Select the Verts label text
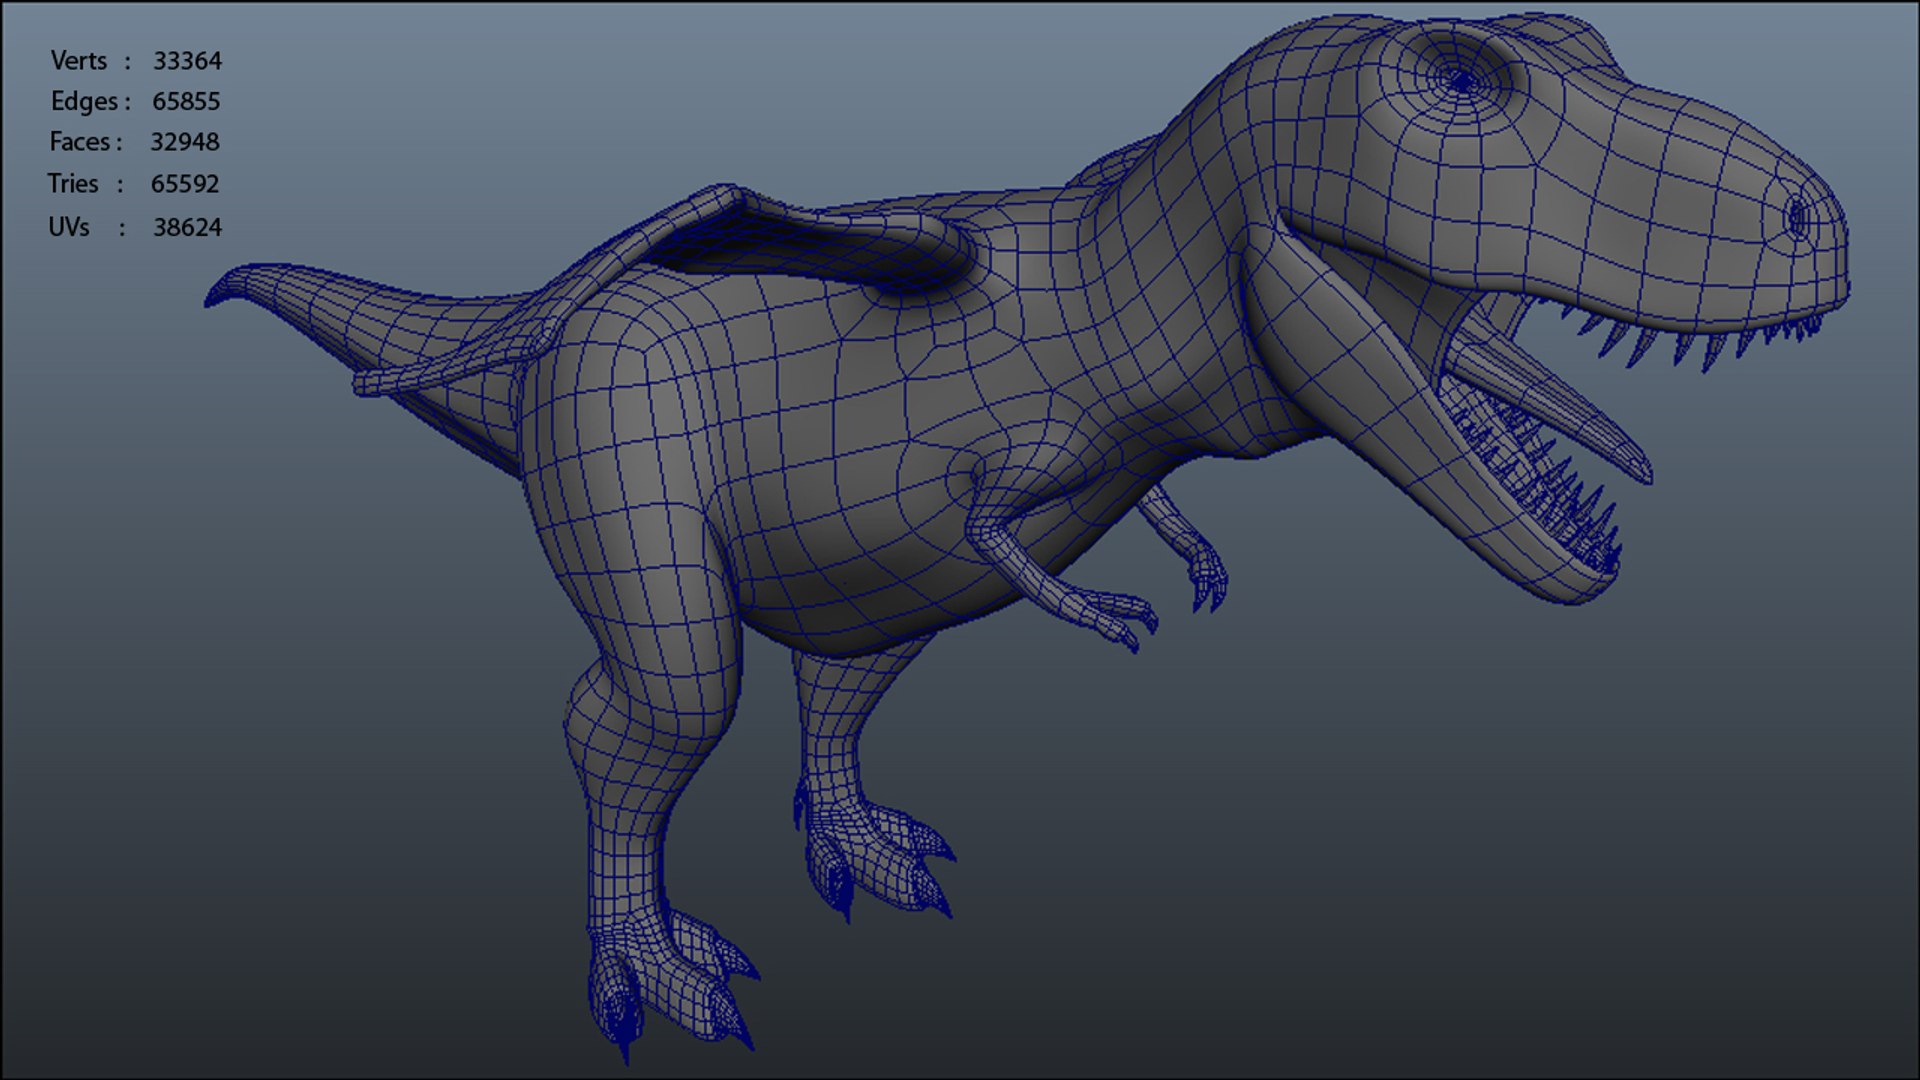This screenshot has height=1080, width=1920. pyautogui.click(x=79, y=61)
